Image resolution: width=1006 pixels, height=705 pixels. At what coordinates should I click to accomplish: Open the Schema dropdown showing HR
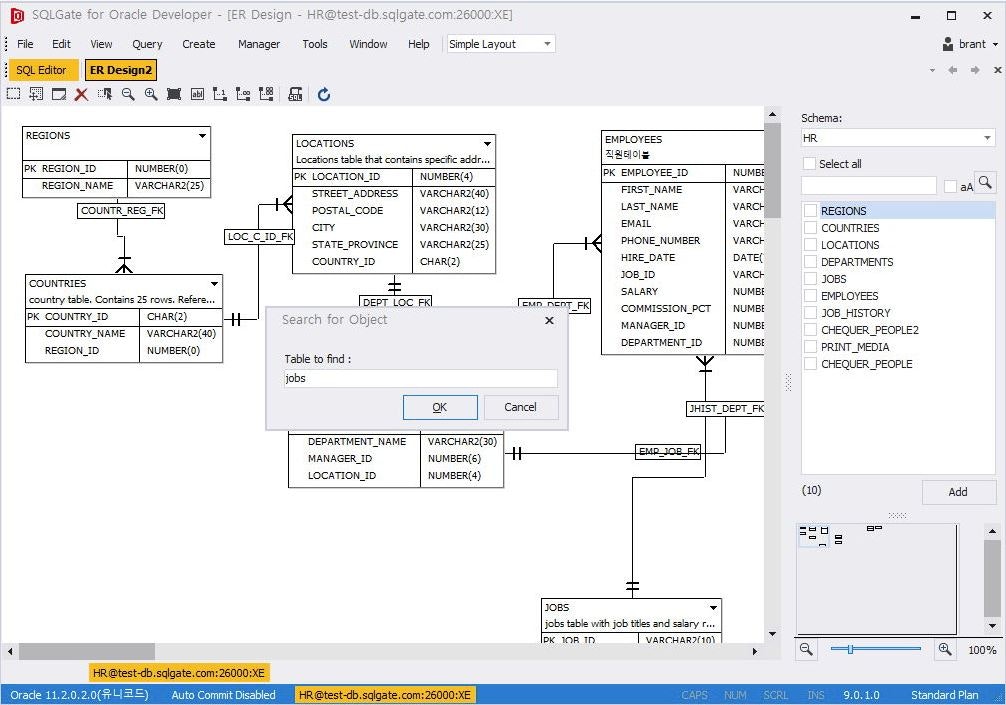click(988, 138)
